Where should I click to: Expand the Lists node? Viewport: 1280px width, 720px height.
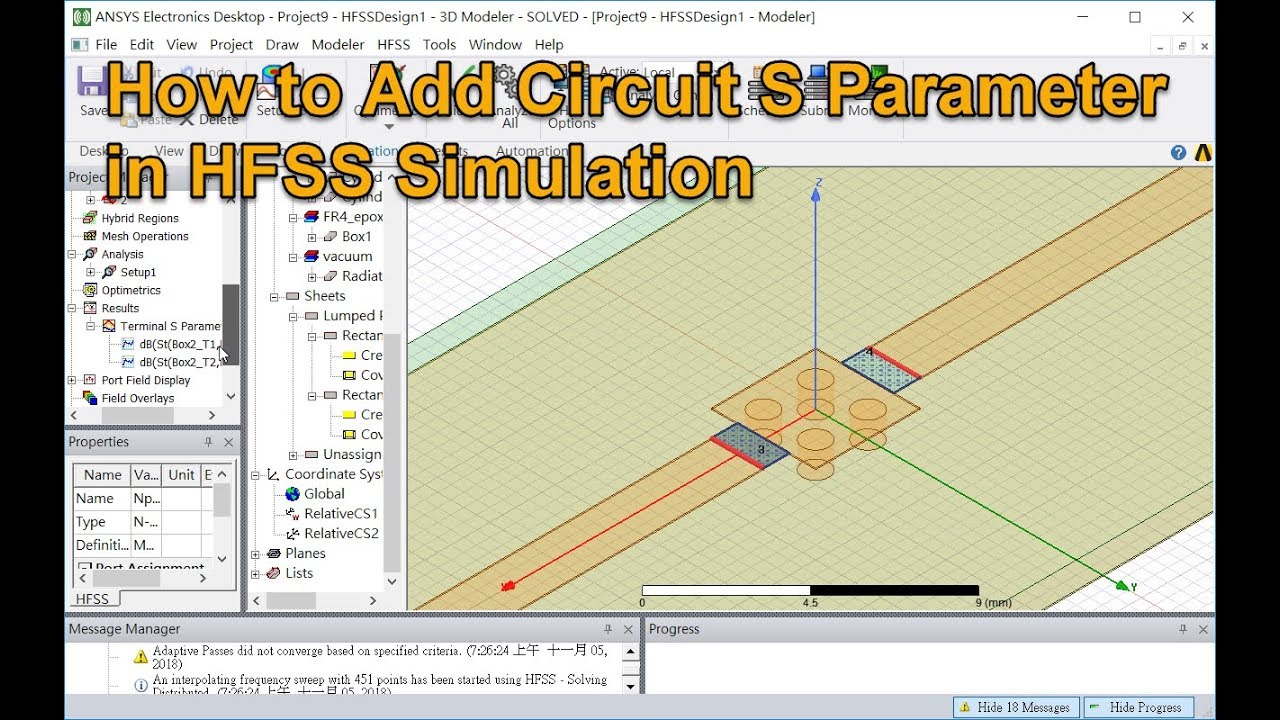click(x=255, y=574)
